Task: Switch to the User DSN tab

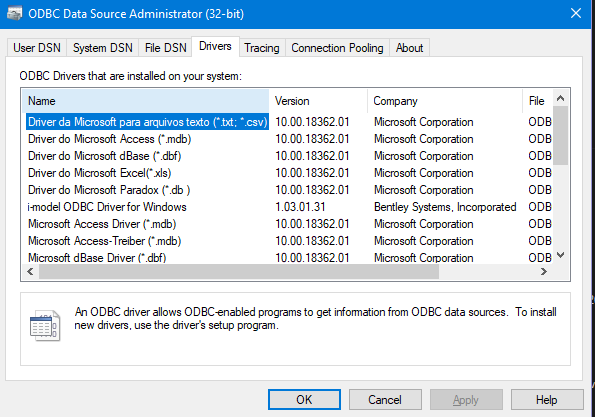Action: tap(37, 48)
